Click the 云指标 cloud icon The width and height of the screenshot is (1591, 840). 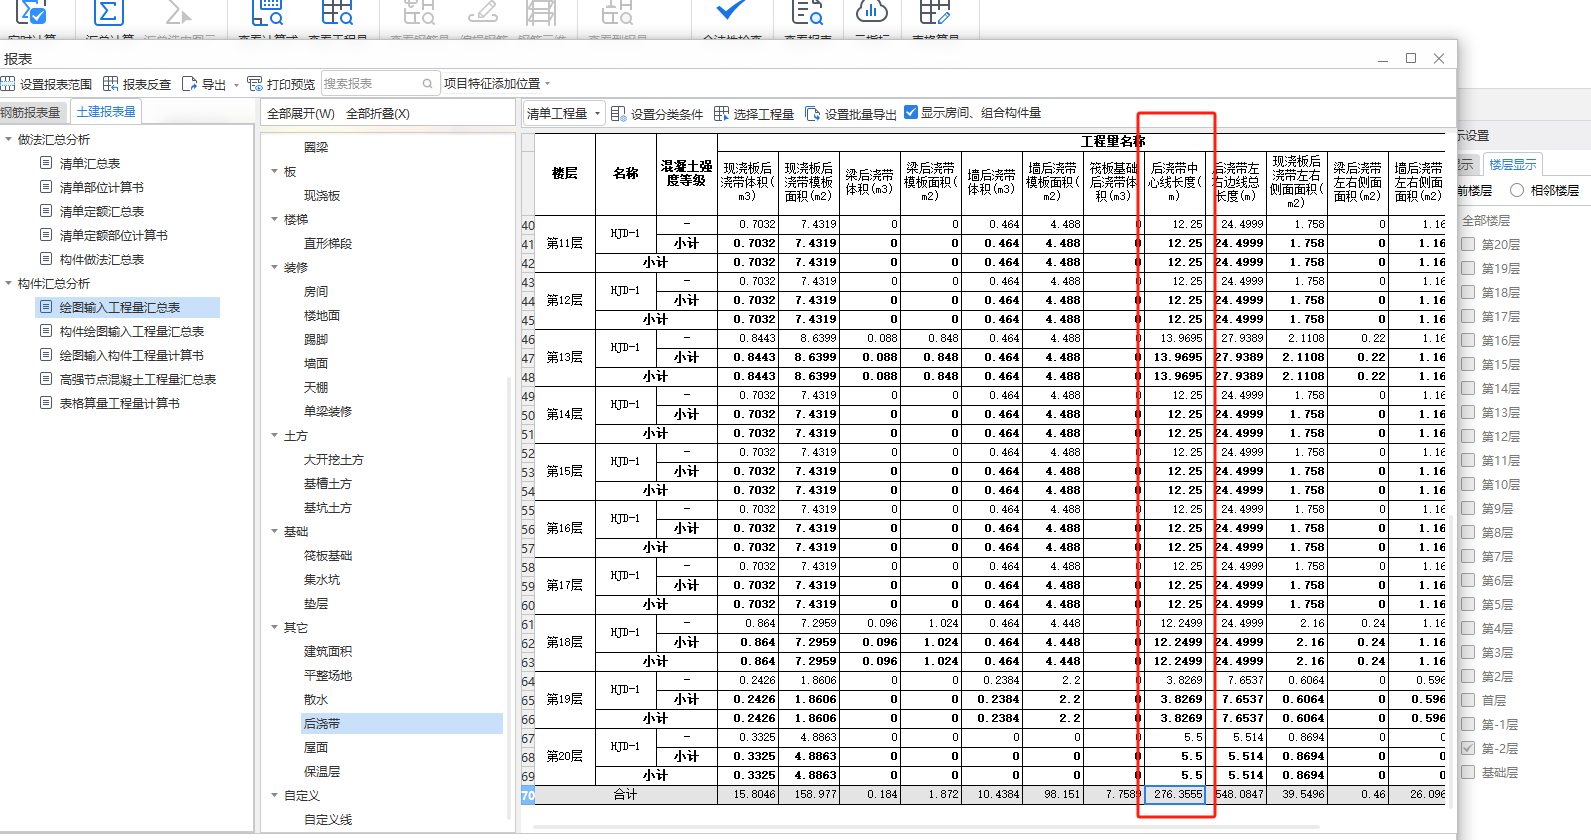[872, 12]
